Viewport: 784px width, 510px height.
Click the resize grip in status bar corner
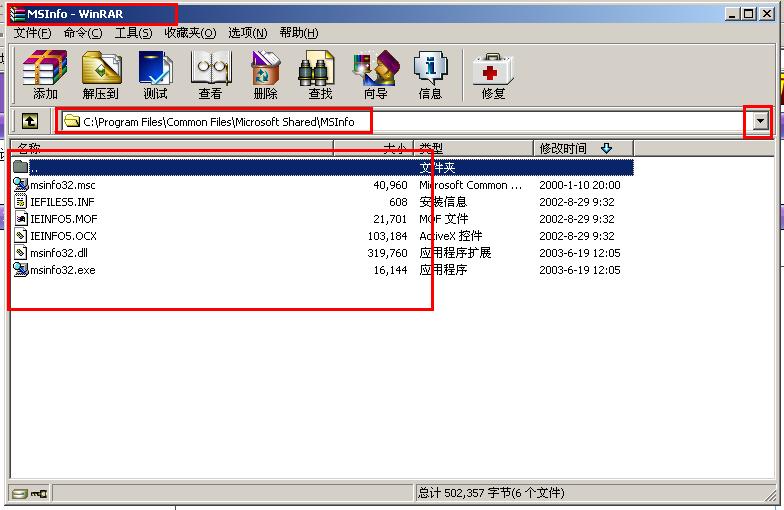[770, 495]
